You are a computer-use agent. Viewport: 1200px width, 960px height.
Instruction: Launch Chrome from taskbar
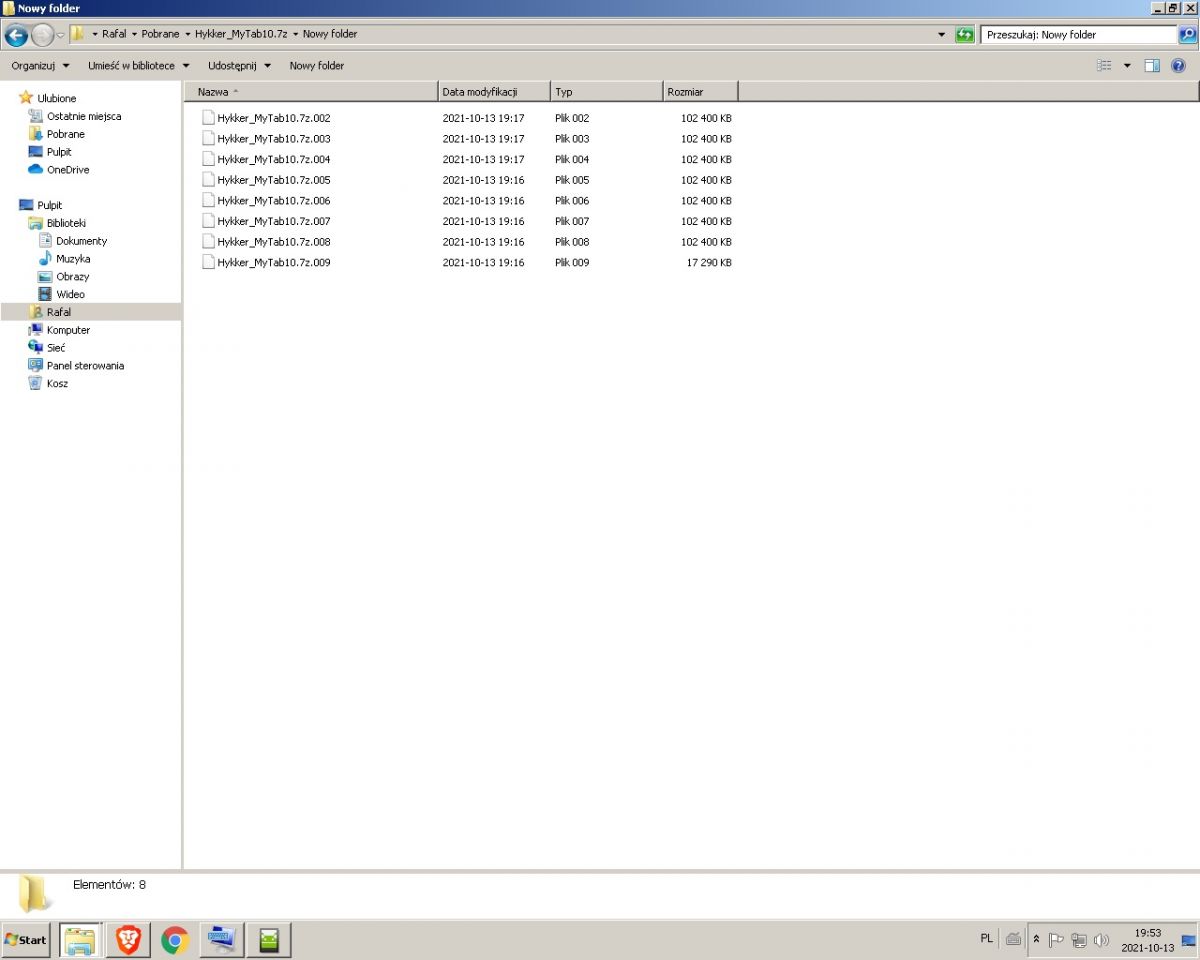pos(175,940)
